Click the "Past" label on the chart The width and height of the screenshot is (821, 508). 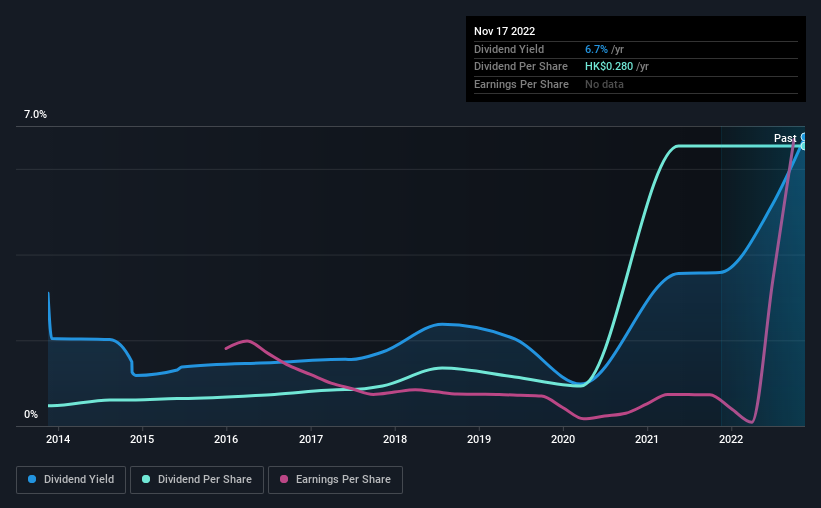(x=785, y=138)
